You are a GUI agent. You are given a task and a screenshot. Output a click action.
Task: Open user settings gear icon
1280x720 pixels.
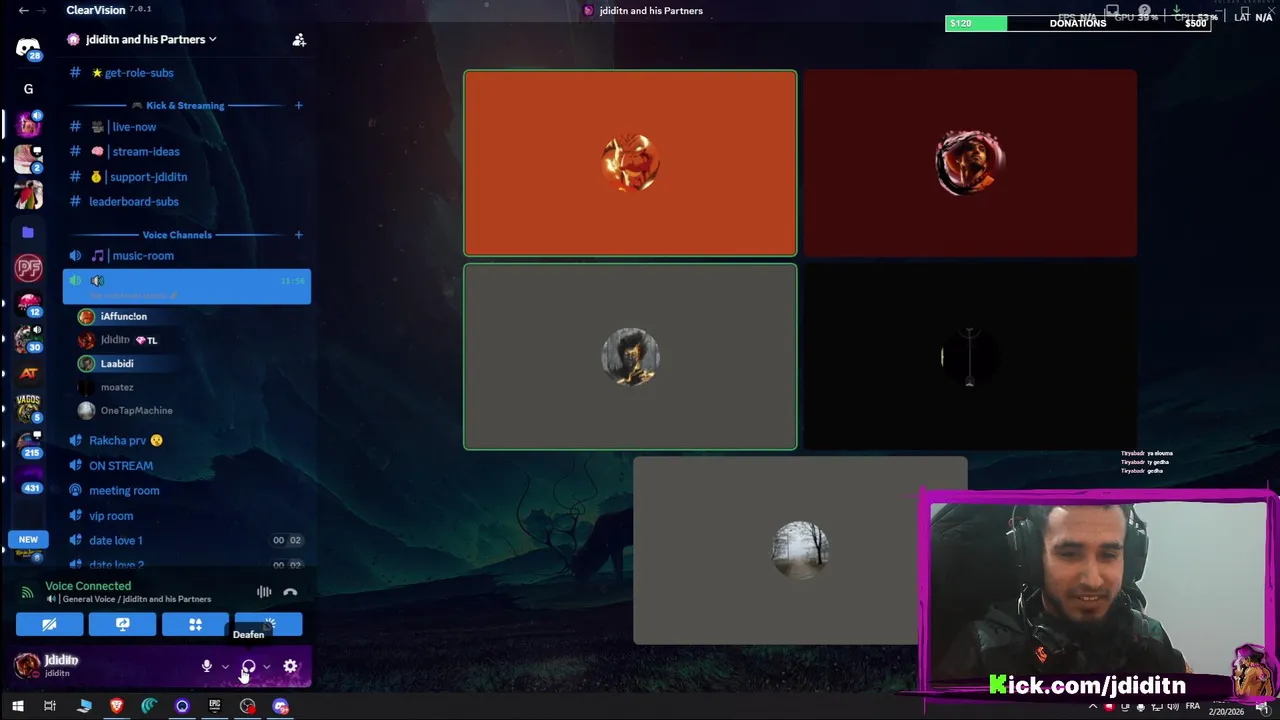[x=290, y=666]
